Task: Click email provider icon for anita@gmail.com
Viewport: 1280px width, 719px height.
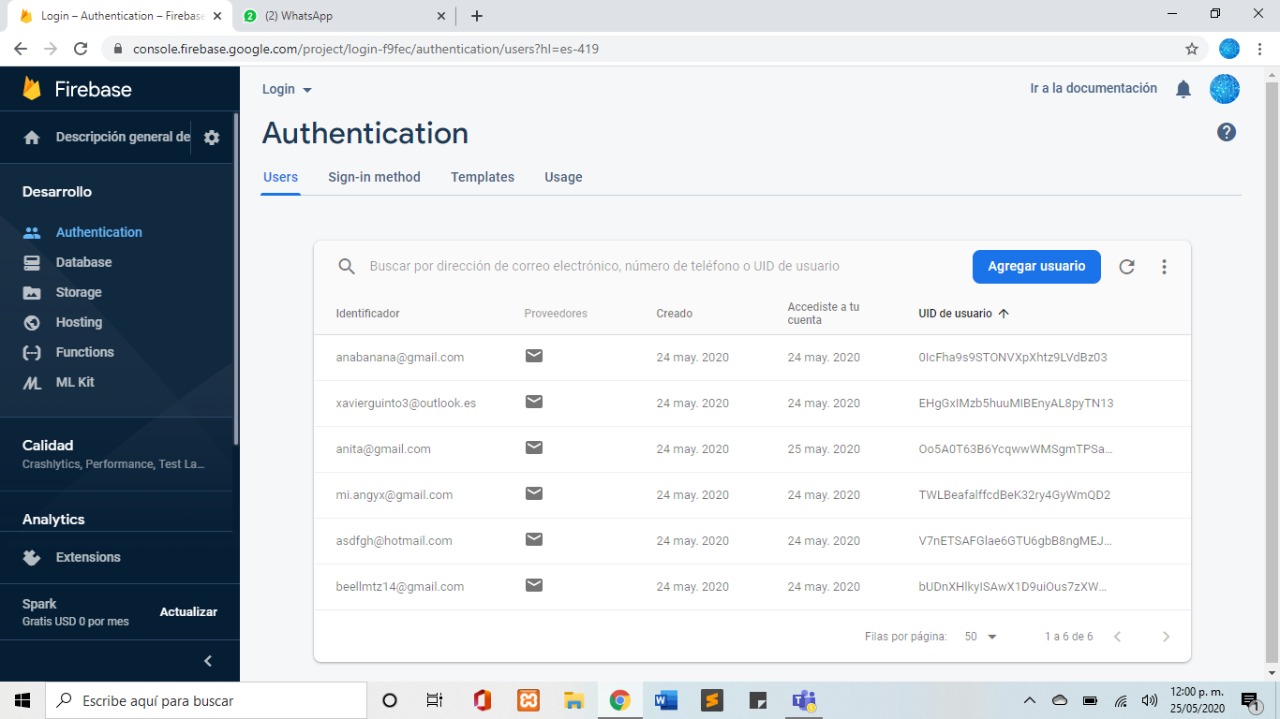Action: tap(534, 448)
